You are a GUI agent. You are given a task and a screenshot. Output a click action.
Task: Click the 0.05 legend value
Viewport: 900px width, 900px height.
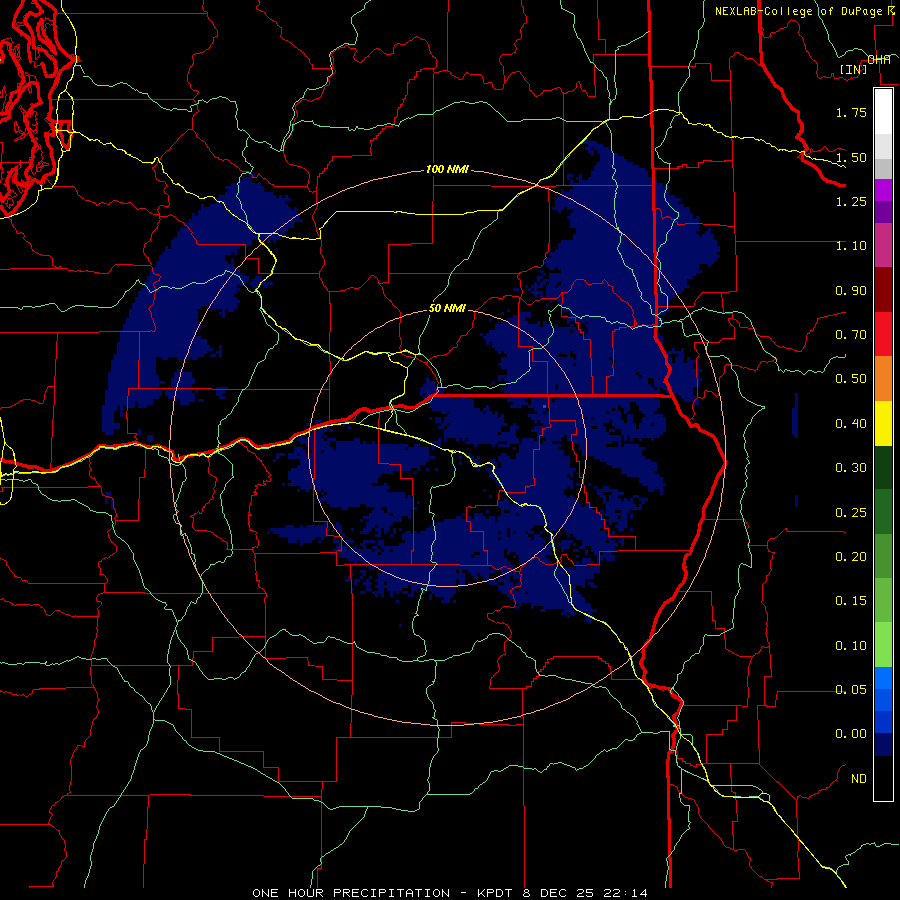tap(851, 690)
